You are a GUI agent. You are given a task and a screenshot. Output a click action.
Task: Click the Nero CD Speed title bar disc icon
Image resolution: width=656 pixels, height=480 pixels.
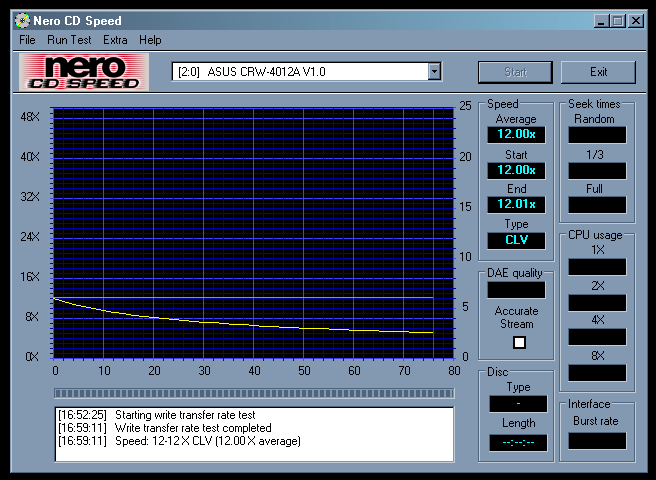22,21
